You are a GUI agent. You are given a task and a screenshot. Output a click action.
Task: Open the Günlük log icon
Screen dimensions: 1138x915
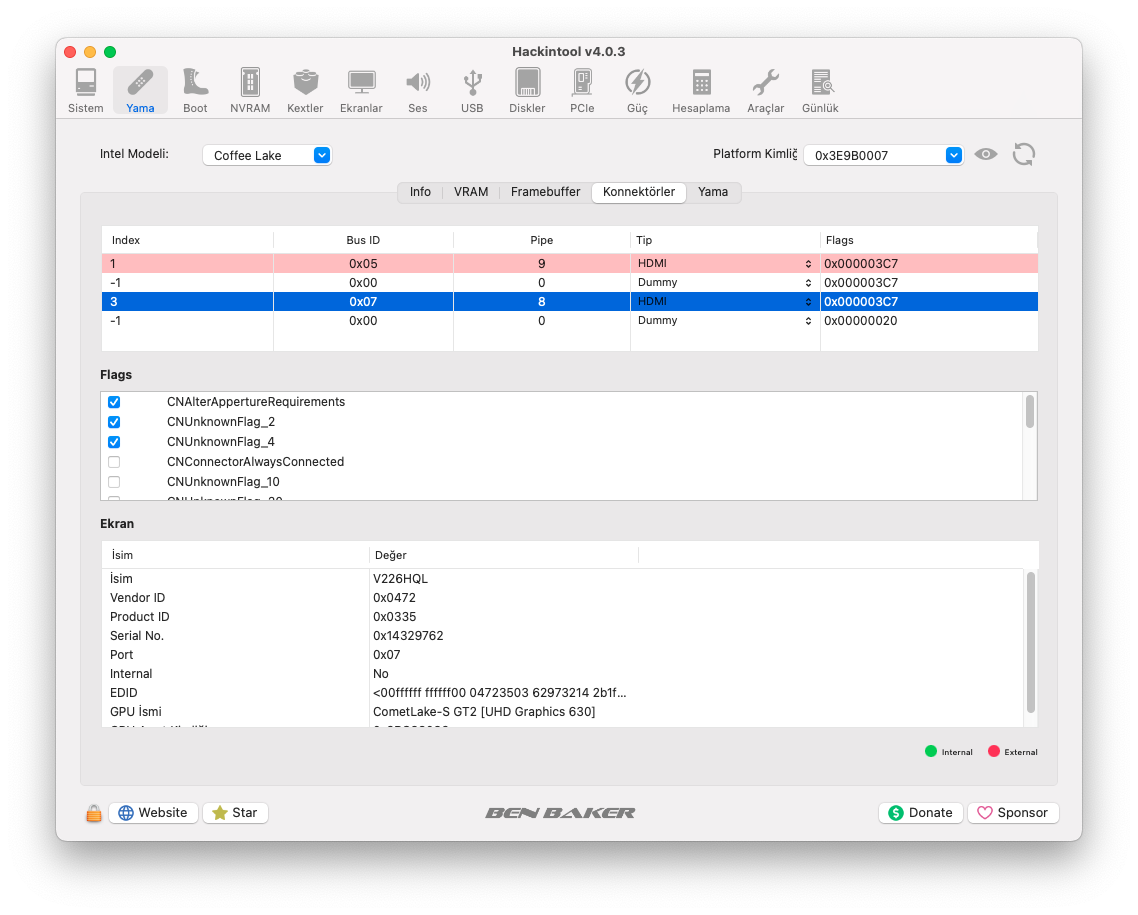820,90
